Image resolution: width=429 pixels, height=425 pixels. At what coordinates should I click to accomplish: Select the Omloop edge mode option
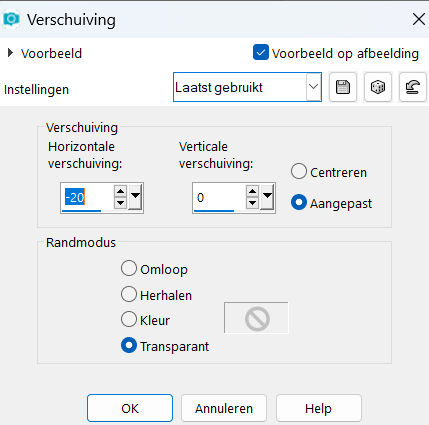129,268
